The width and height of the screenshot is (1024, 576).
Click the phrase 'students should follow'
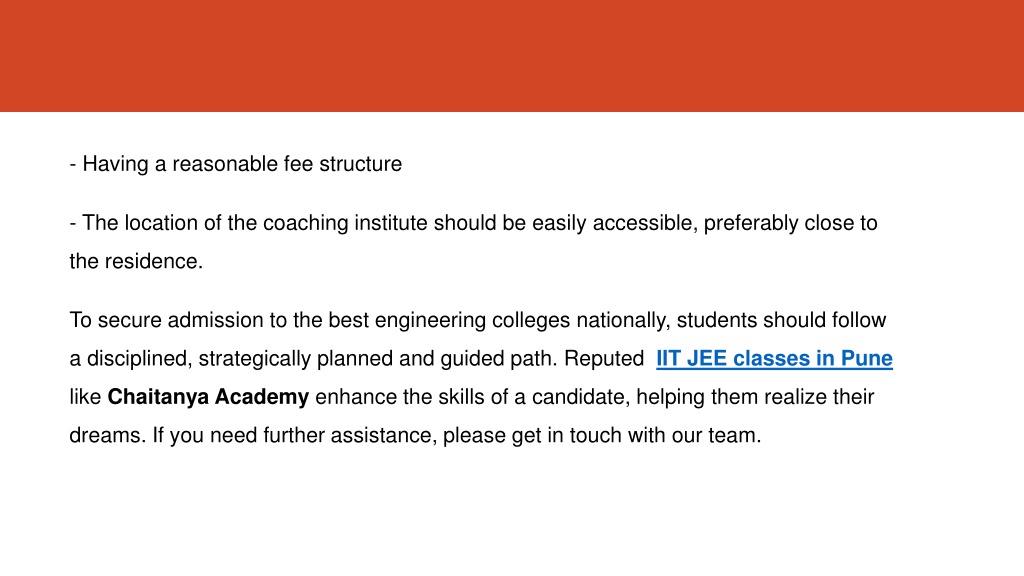pos(781,321)
